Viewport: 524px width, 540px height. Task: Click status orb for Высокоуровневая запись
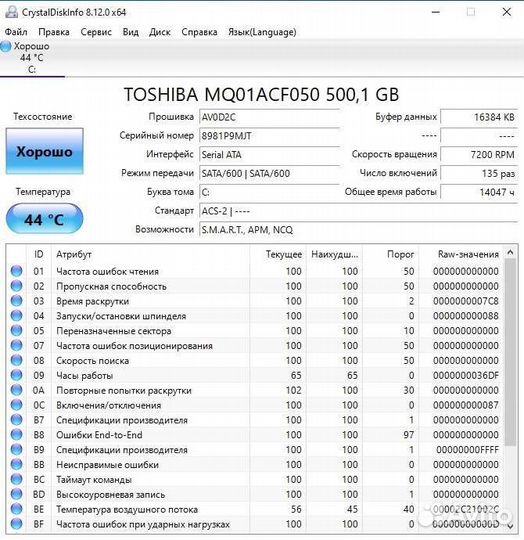[16, 494]
